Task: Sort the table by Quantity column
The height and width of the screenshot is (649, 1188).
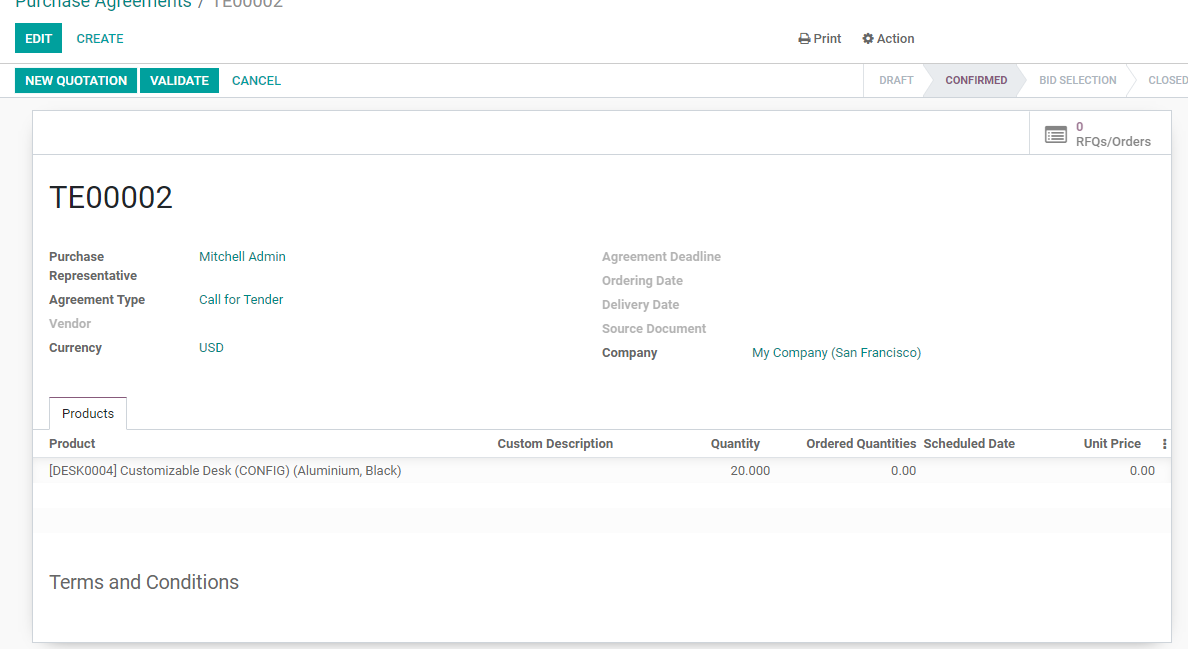Action: click(735, 444)
